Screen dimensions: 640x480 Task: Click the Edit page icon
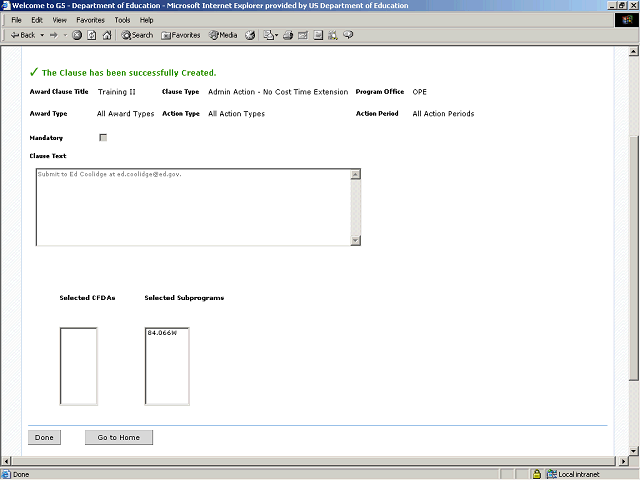[x=303, y=35]
